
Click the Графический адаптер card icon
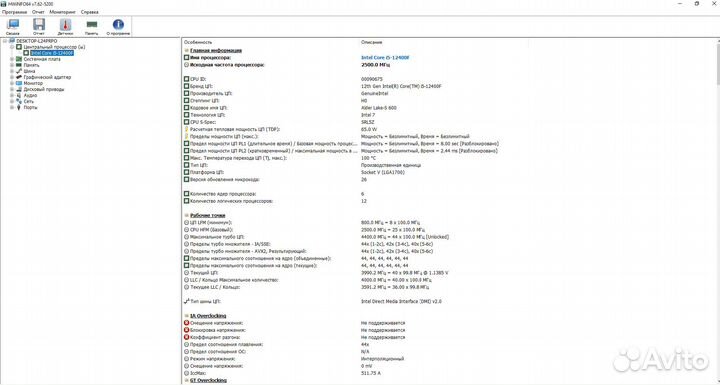point(19,77)
